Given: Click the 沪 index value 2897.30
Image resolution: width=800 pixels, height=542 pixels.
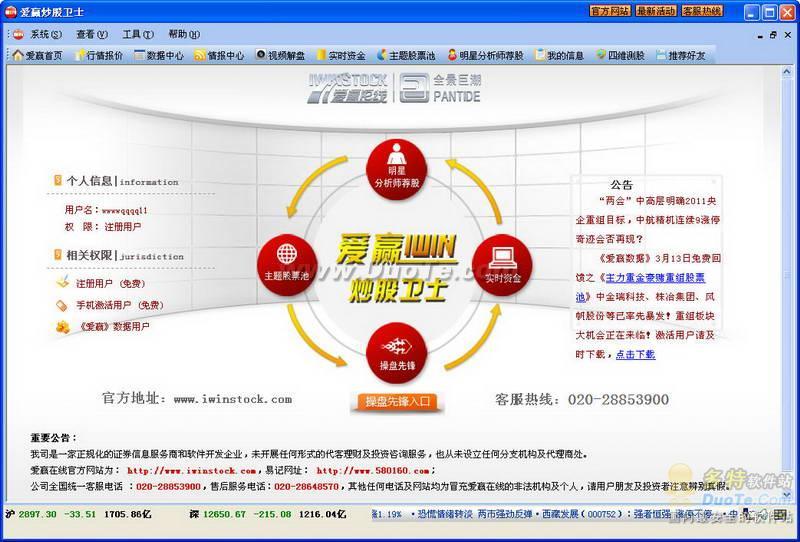Looking at the screenshot, I should [38, 514].
